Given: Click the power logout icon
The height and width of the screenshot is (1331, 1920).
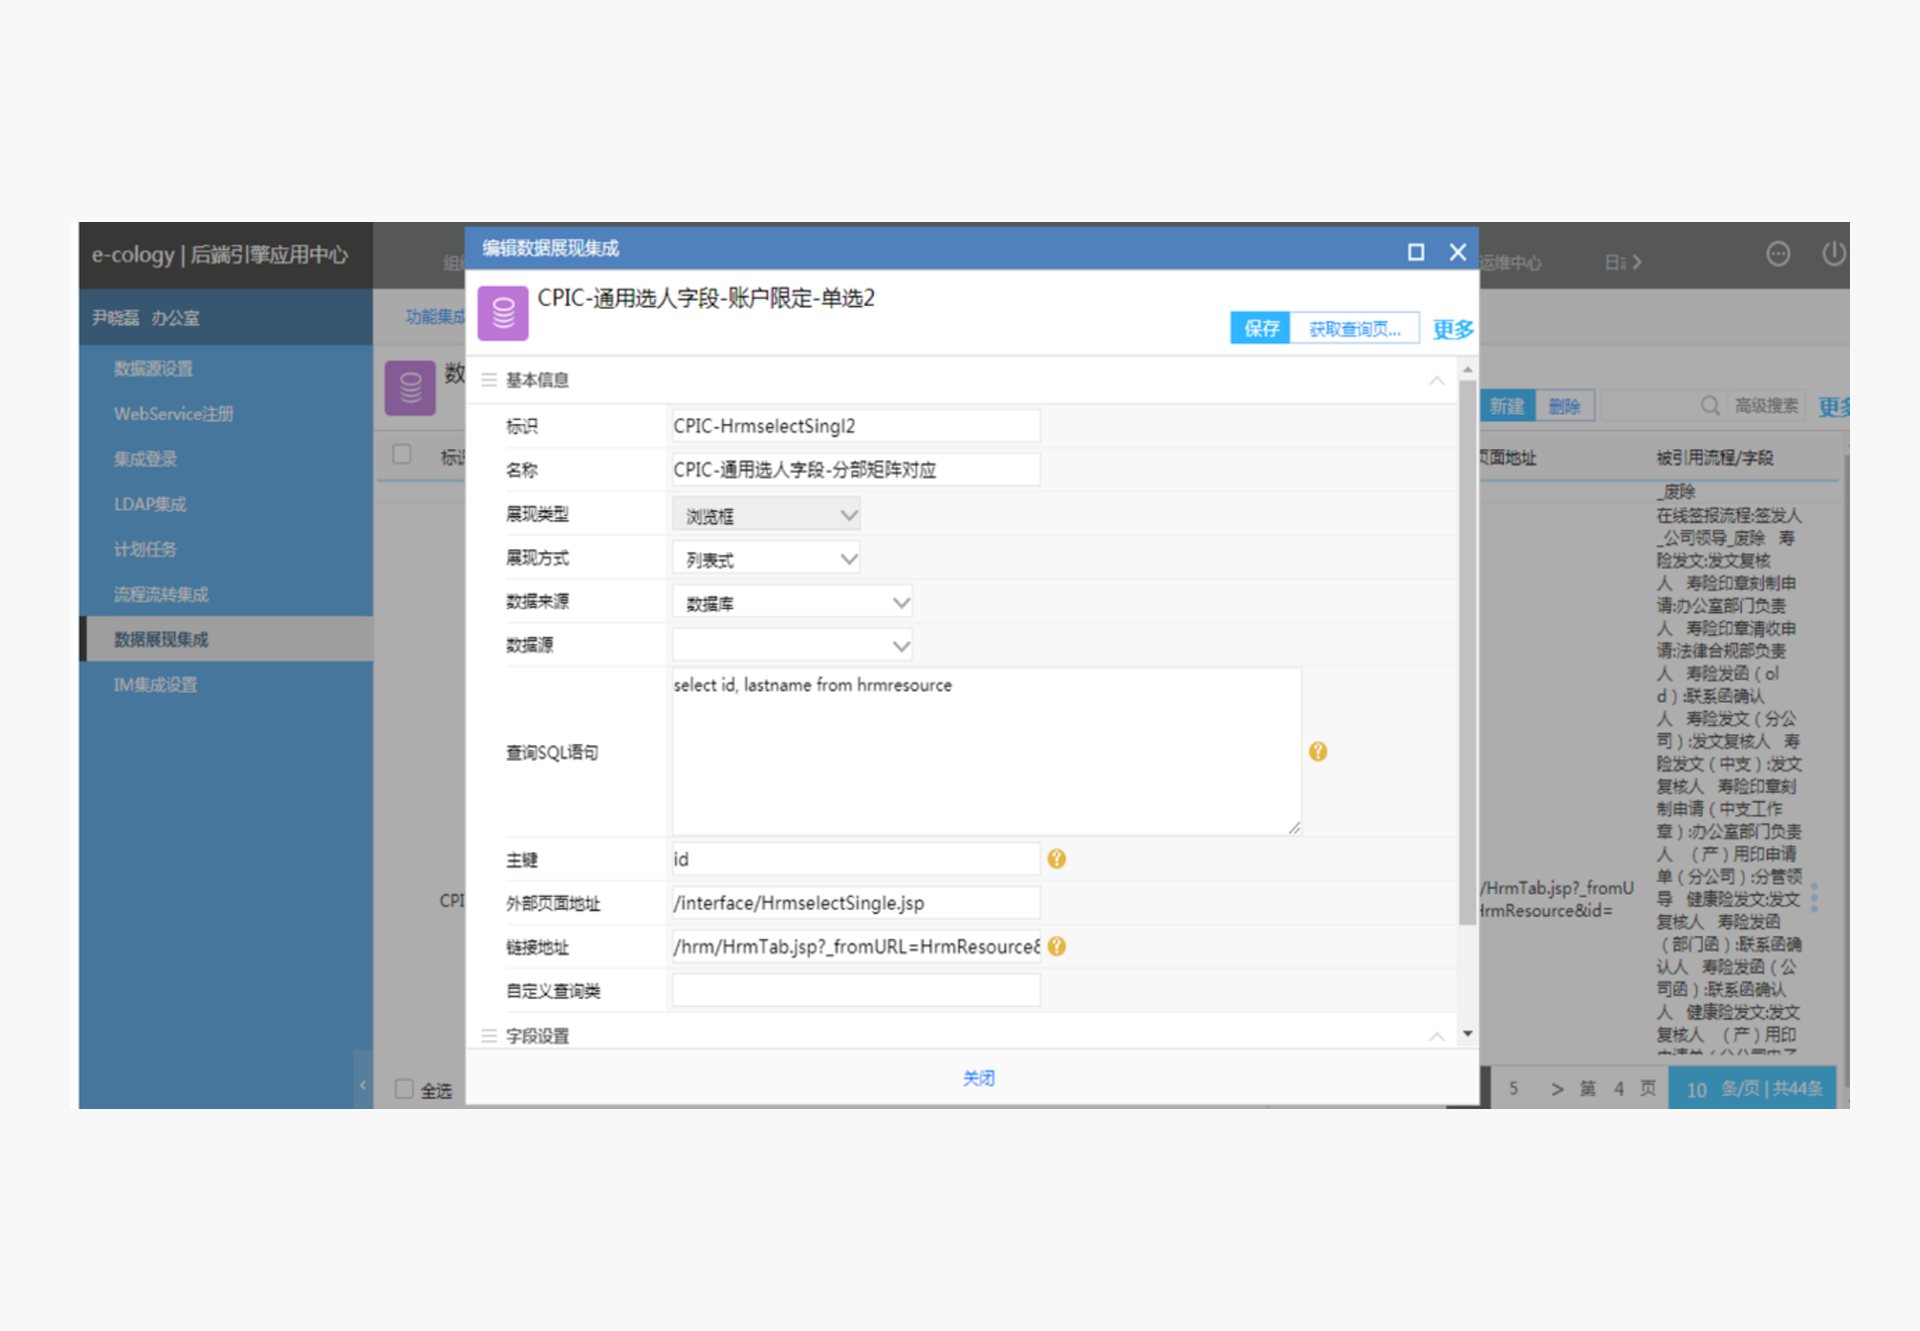Looking at the screenshot, I should 1832,254.
